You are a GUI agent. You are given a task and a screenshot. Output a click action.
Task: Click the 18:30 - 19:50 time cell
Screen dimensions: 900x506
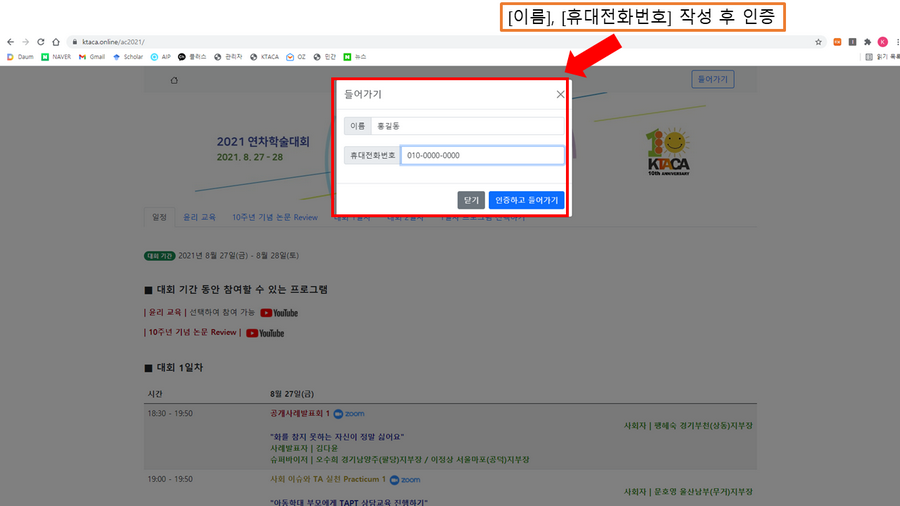point(170,413)
